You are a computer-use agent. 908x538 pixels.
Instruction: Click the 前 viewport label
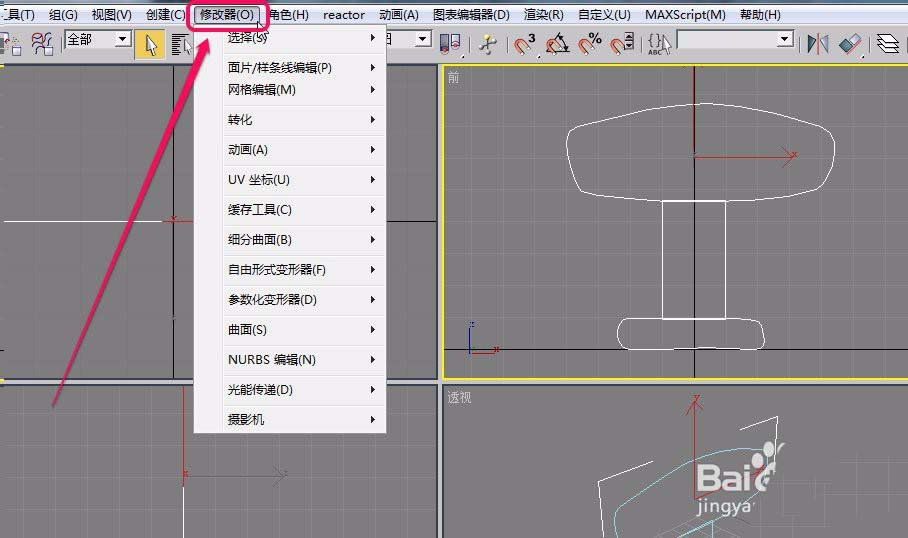pos(453,78)
